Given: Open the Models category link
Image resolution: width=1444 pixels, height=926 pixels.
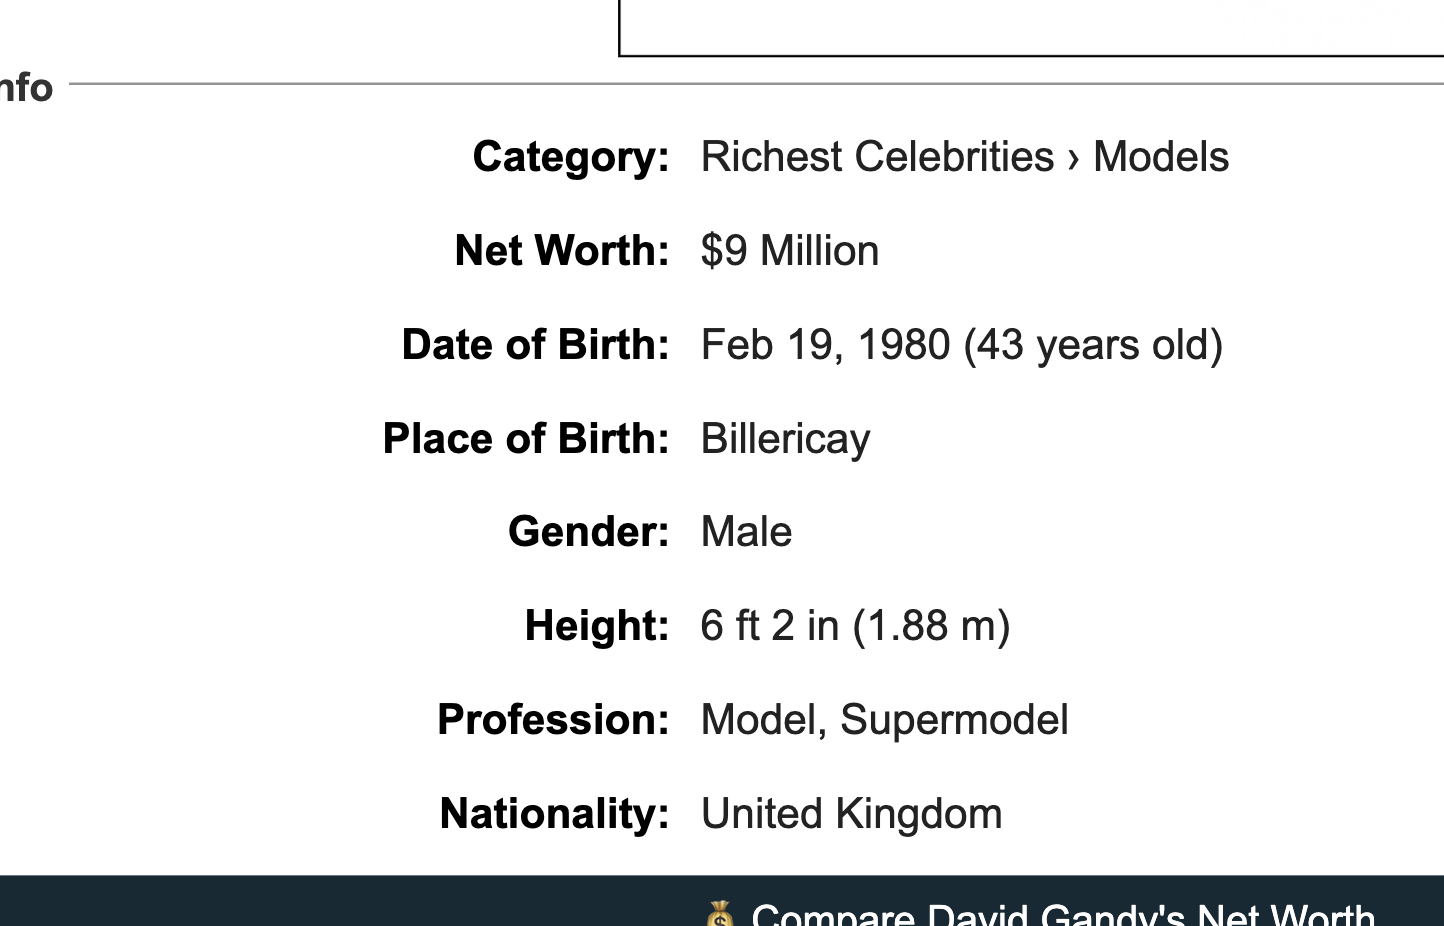Looking at the screenshot, I should (x=1161, y=157).
